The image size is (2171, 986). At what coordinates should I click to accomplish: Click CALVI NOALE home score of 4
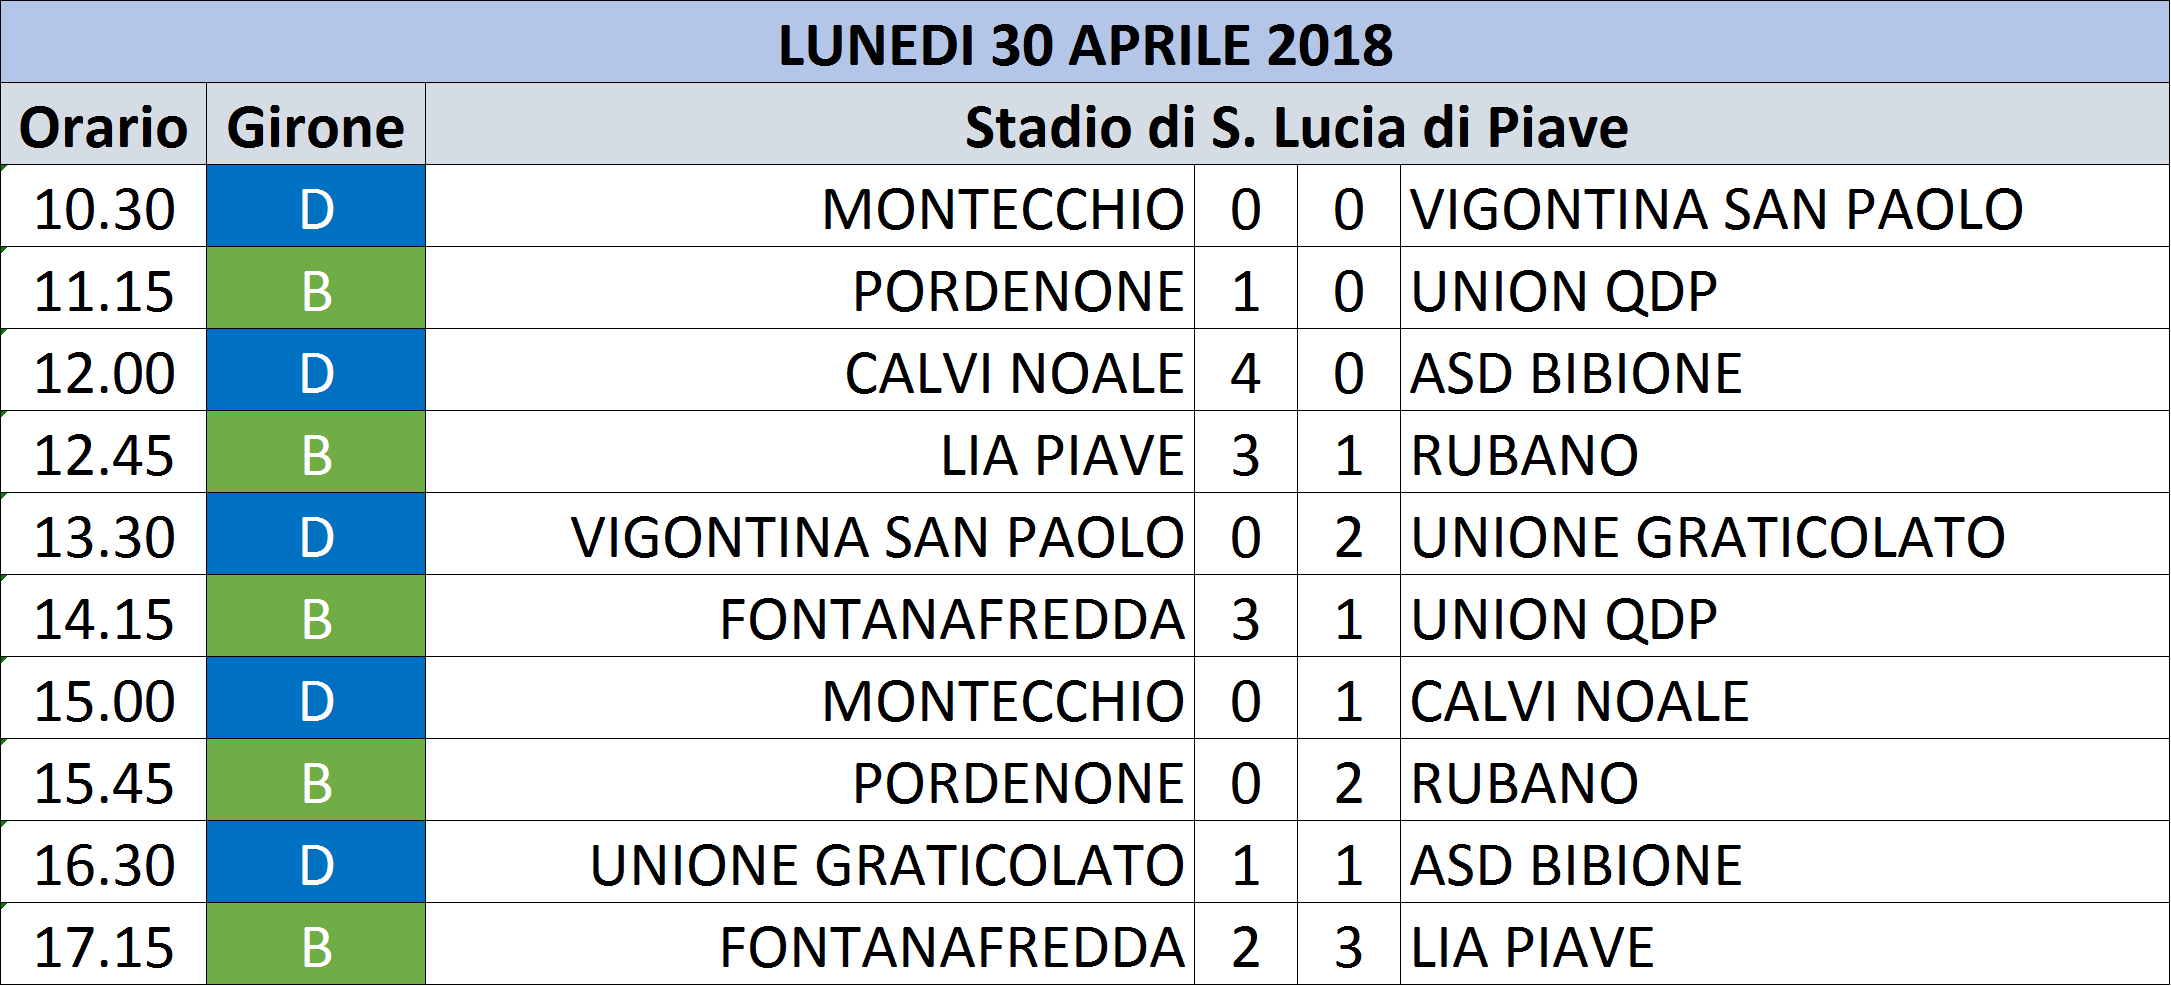click(x=1246, y=370)
